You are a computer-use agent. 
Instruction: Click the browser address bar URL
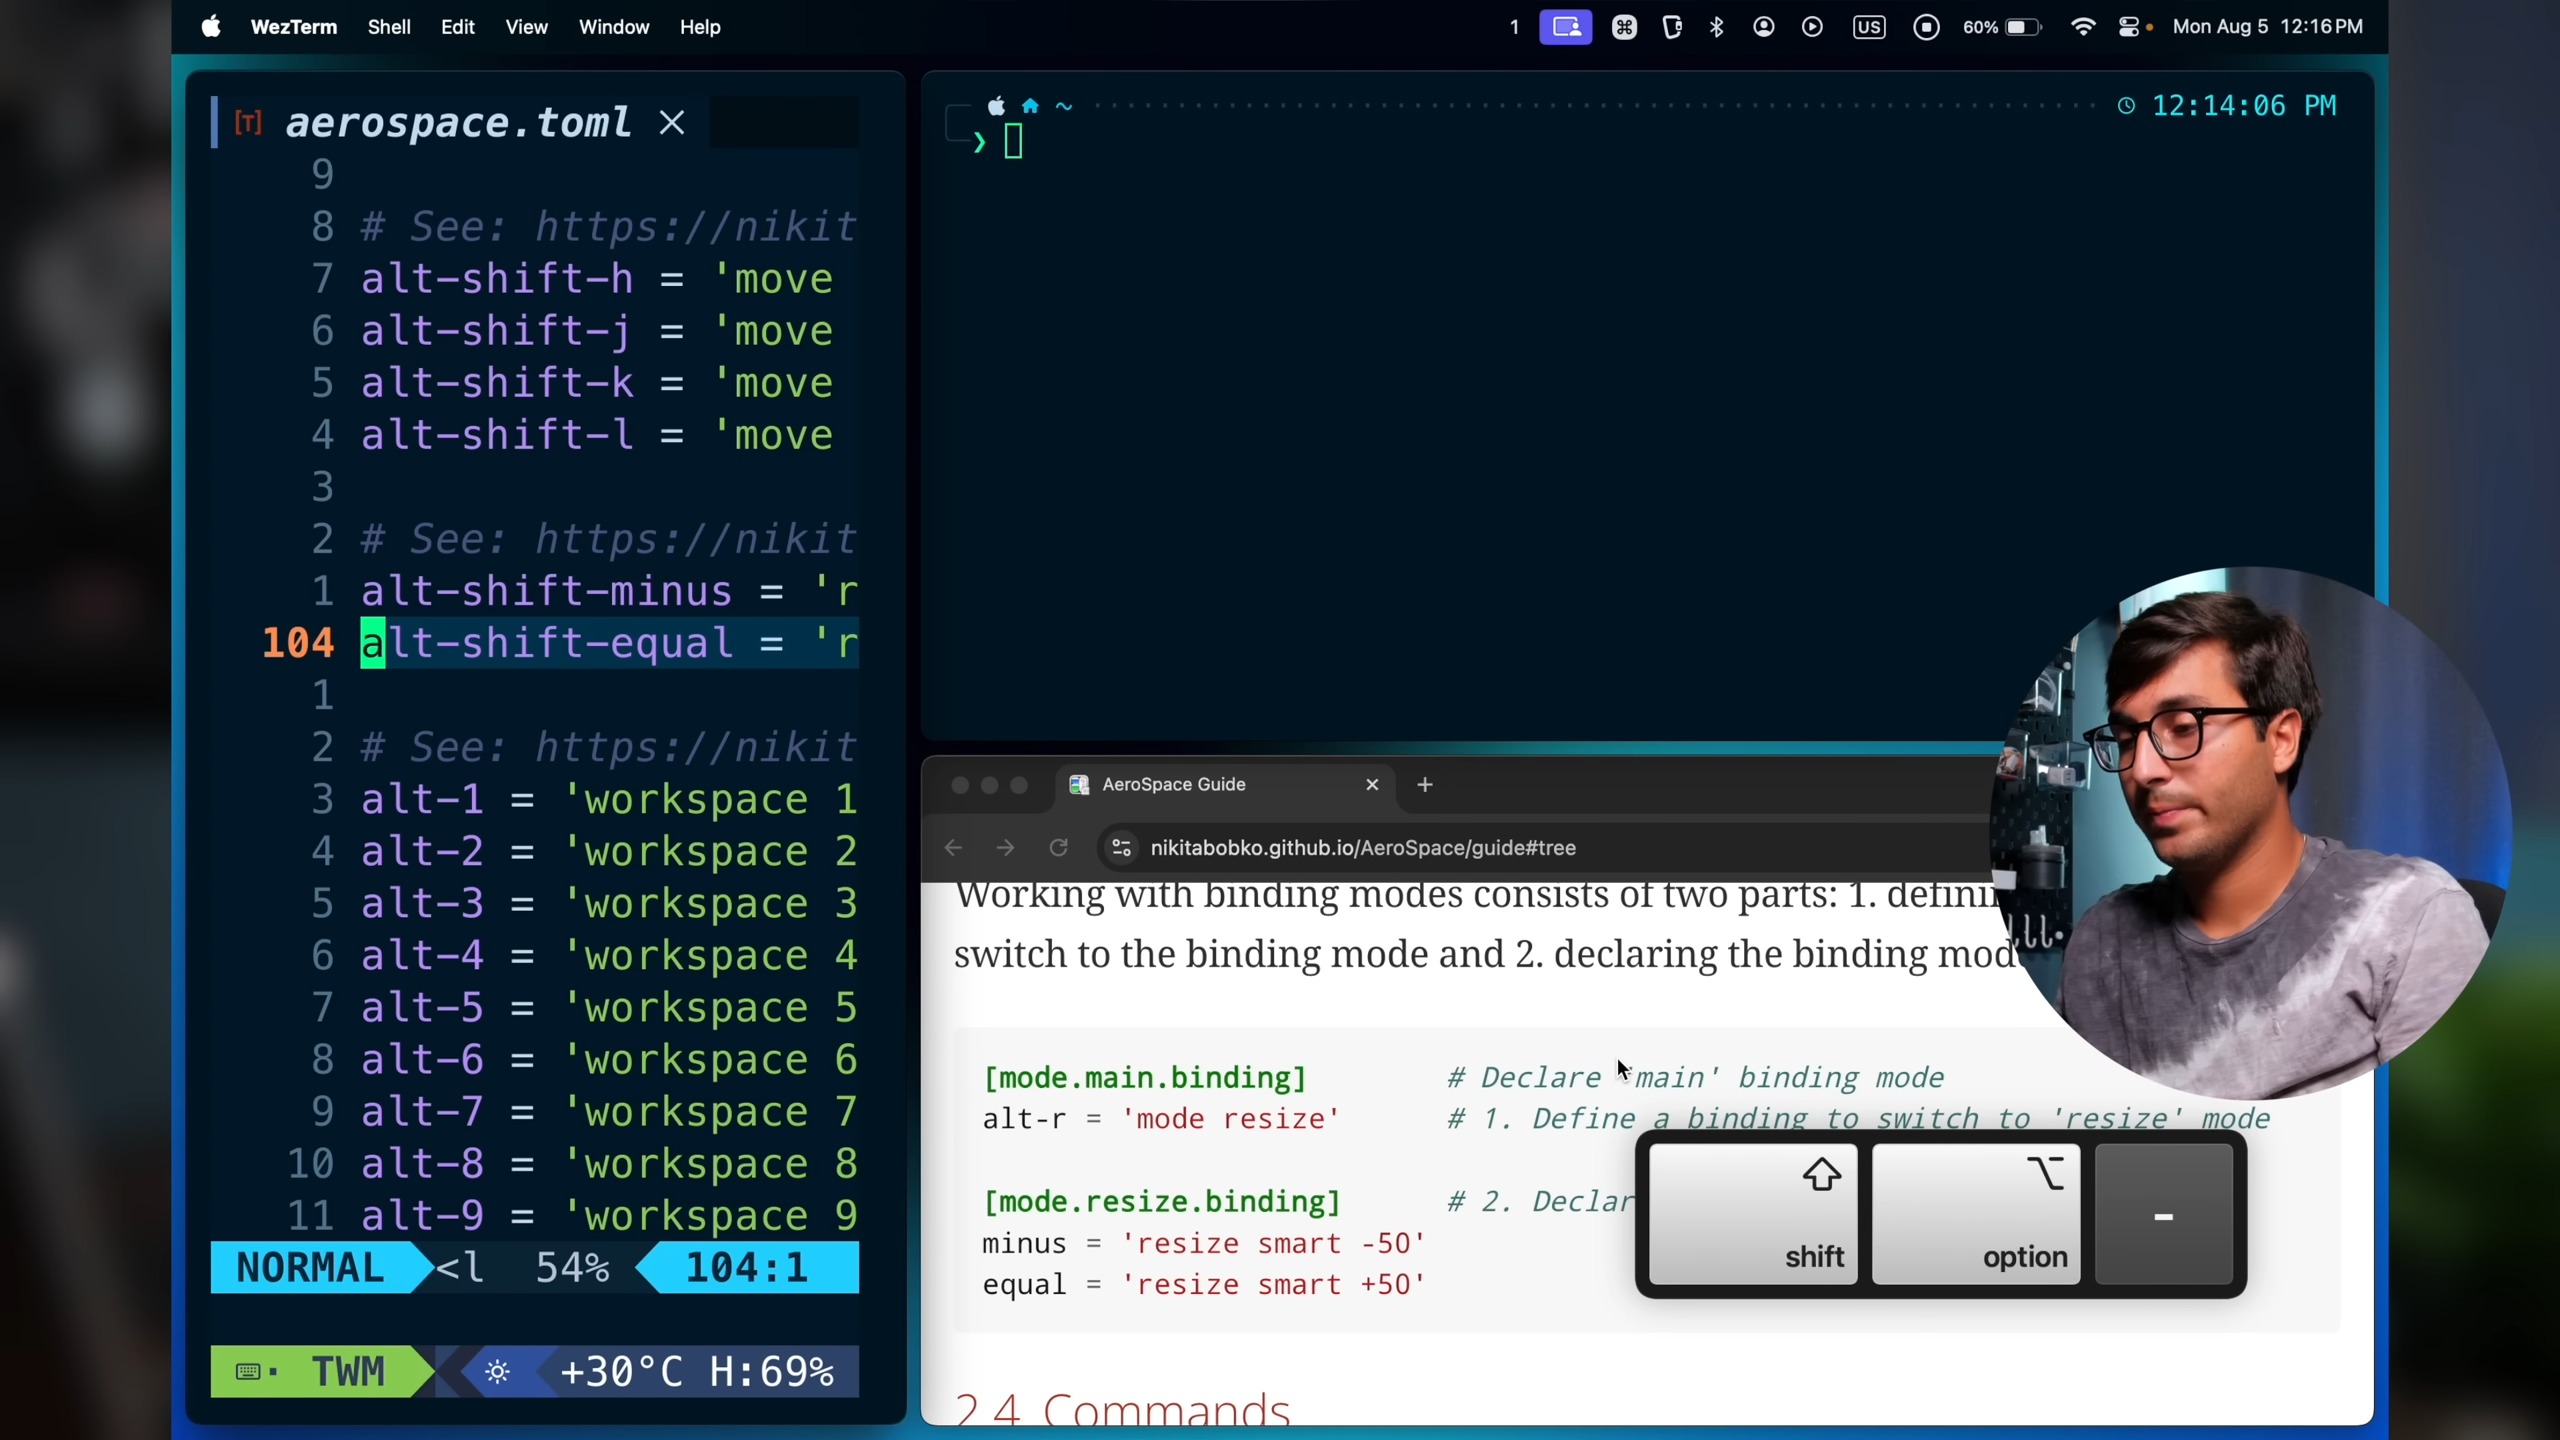pyautogui.click(x=1362, y=848)
